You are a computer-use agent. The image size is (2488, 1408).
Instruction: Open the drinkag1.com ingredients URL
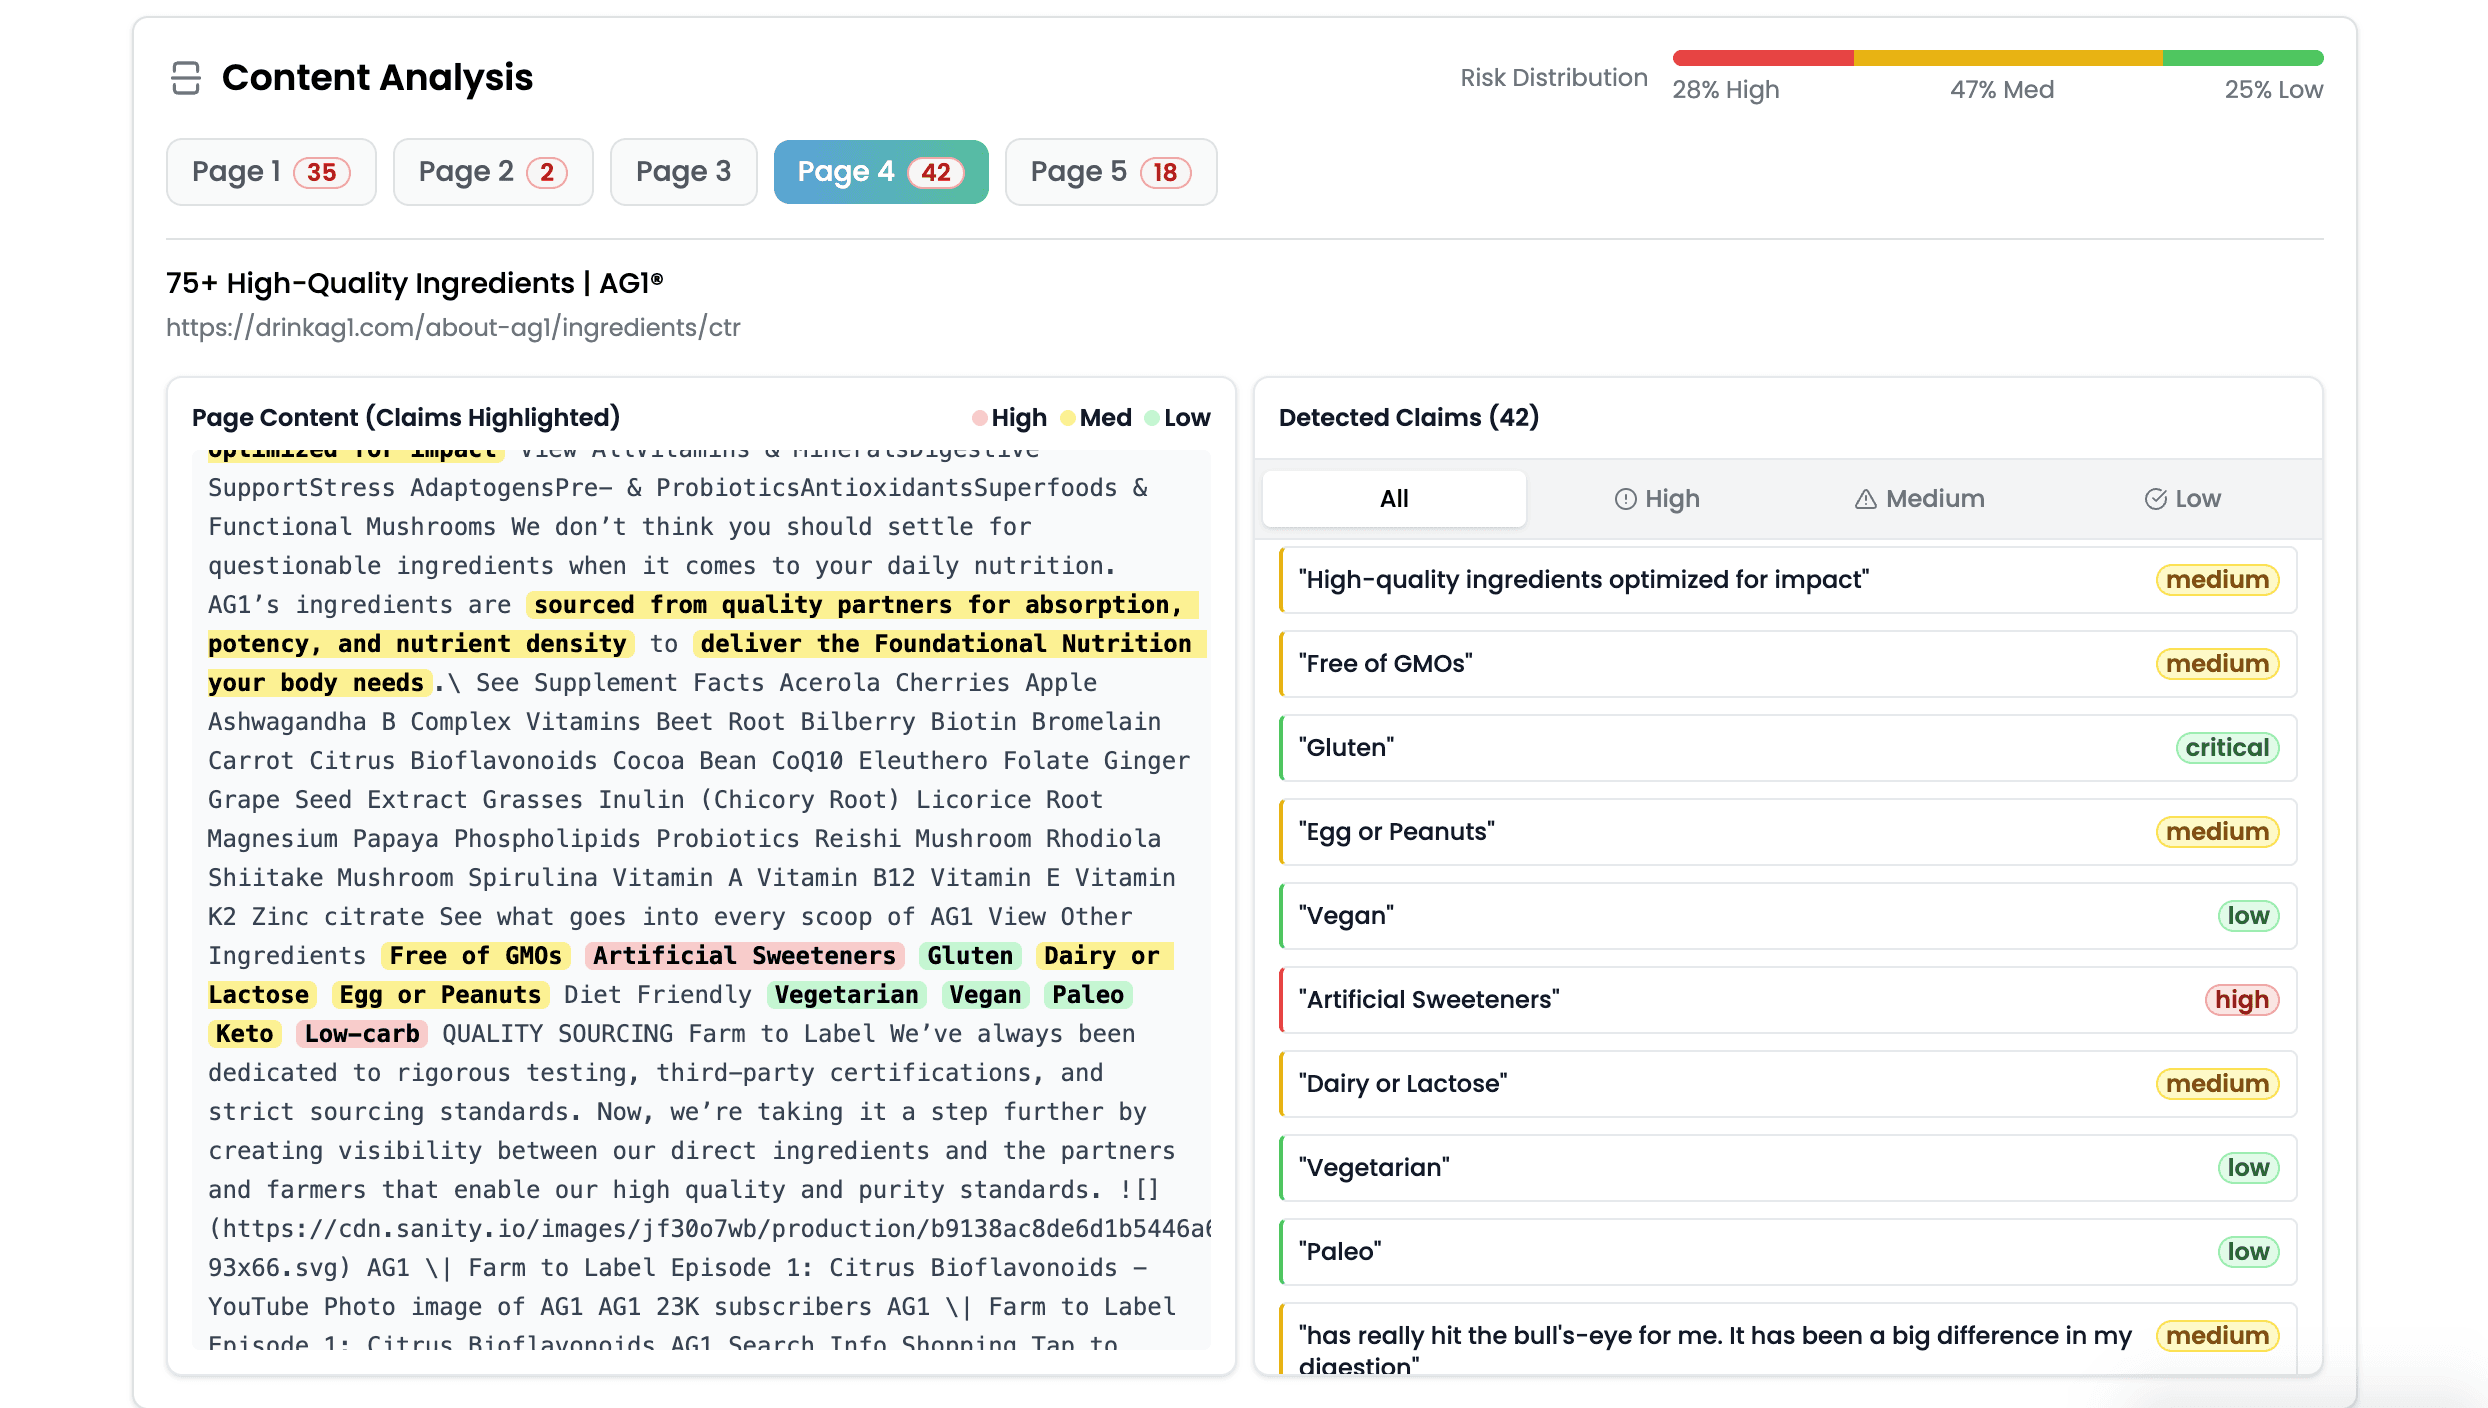click(453, 328)
